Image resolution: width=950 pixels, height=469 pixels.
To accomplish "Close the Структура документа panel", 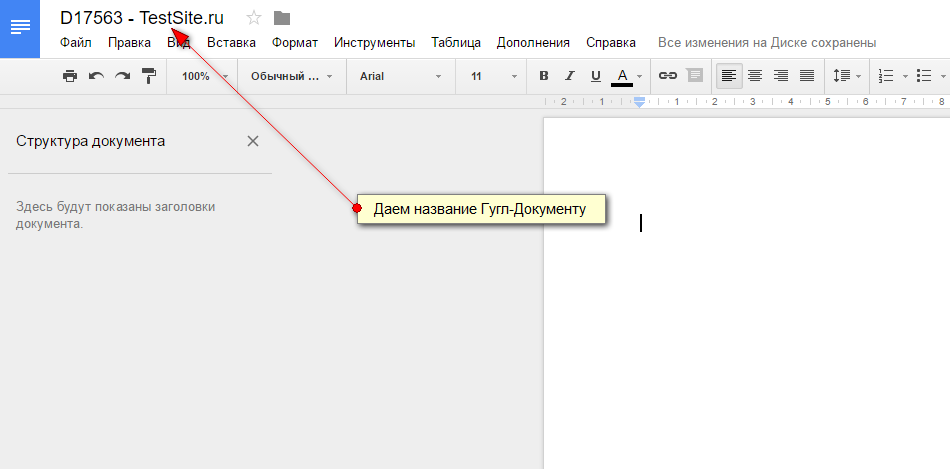I will point(253,141).
